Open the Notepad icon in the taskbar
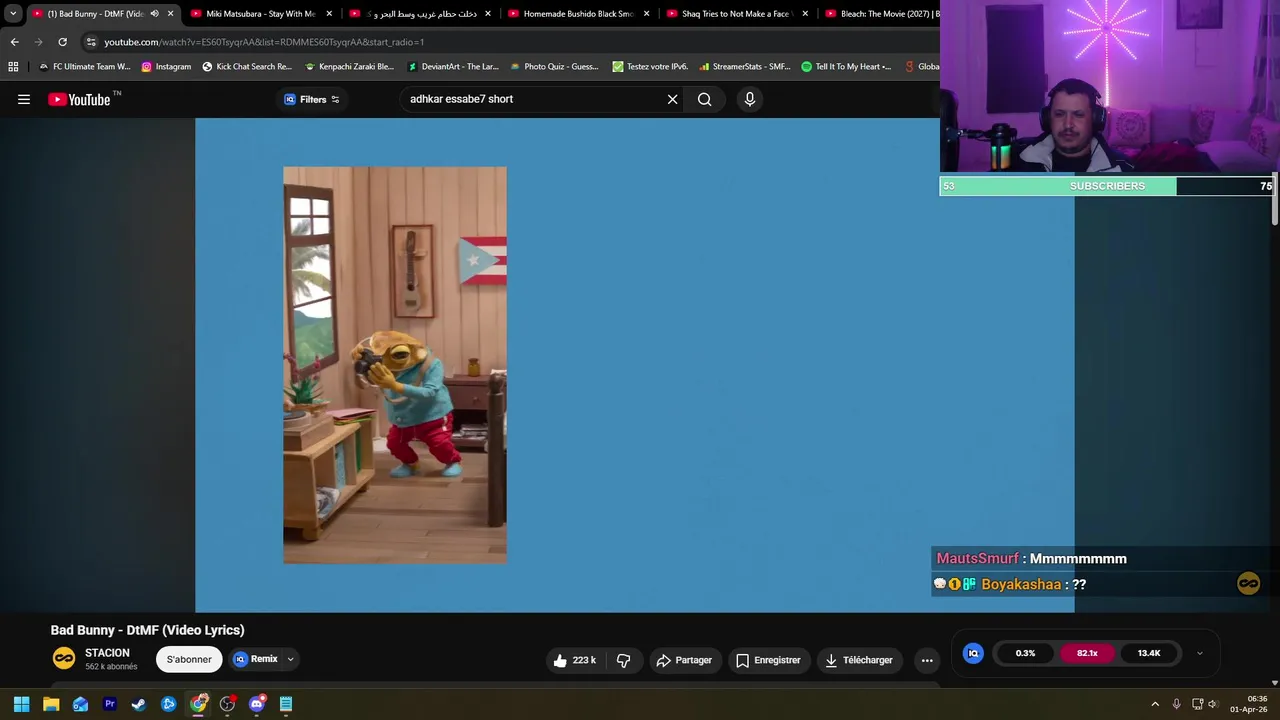The image size is (1280, 720). [x=286, y=704]
